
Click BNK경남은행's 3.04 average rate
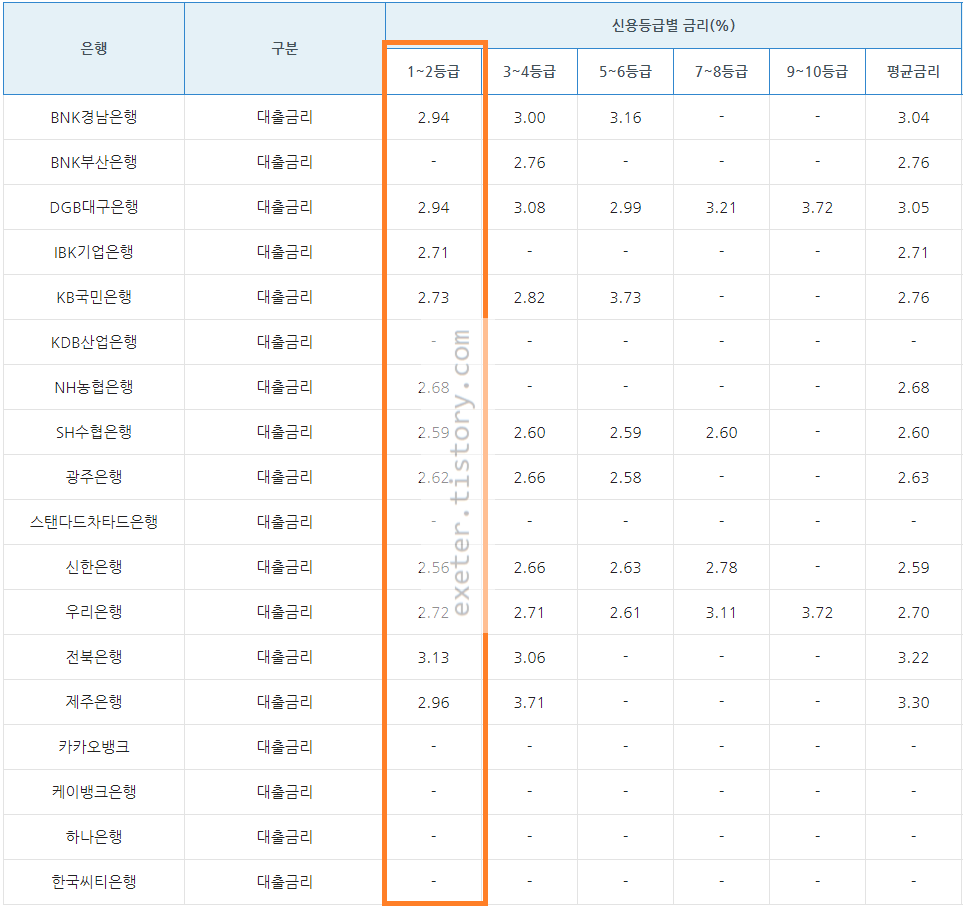click(x=913, y=117)
